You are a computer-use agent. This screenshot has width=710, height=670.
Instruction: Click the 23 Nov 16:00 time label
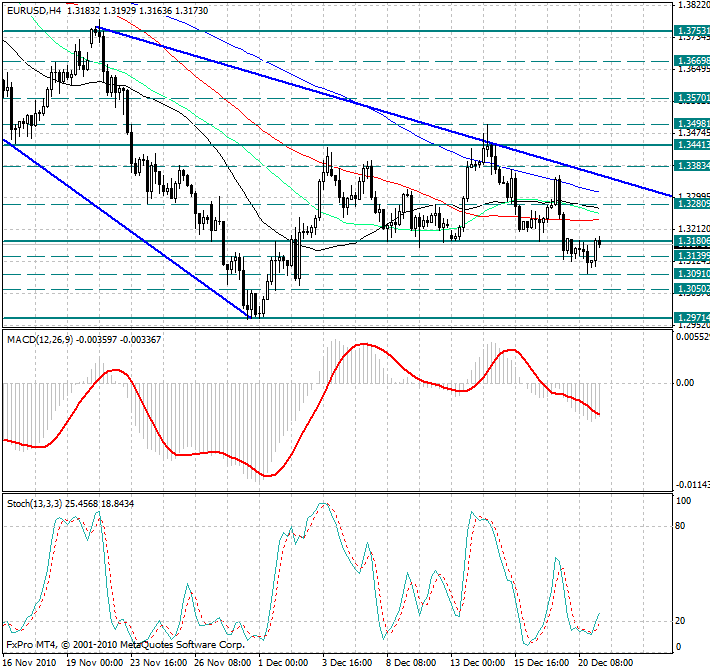click(x=159, y=663)
